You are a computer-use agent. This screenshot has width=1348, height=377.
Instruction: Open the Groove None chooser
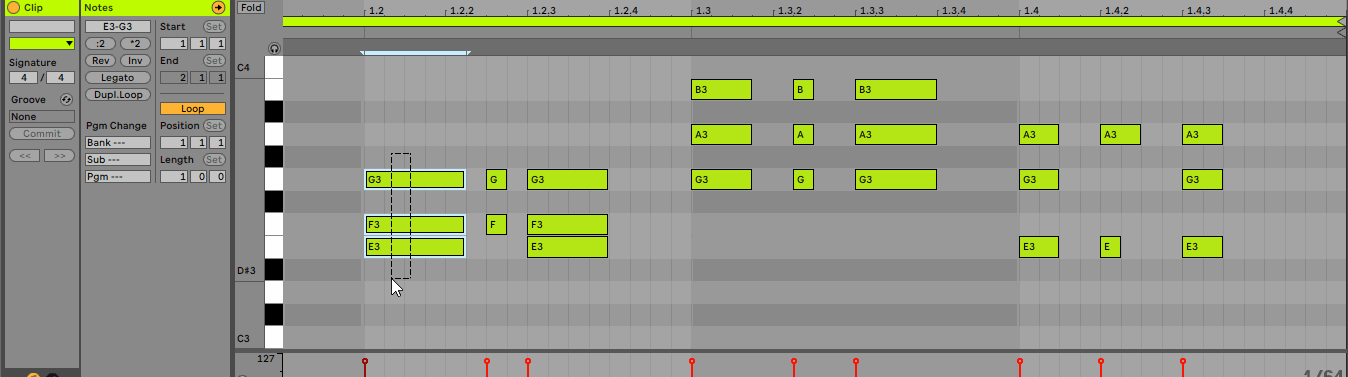coord(42,116)
